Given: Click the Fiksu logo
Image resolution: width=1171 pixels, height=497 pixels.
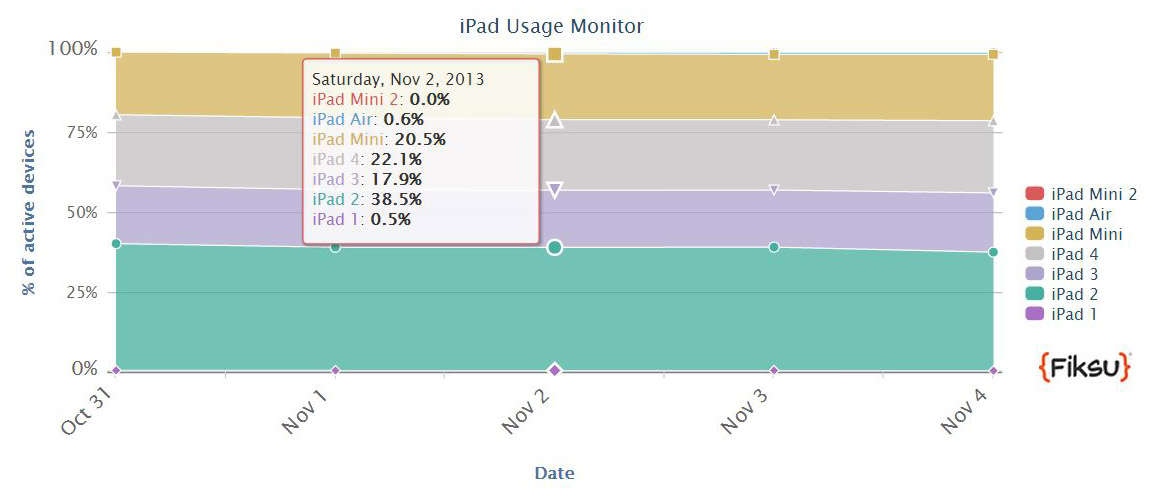Looking at the screenshot, I should pos(1084,367).
